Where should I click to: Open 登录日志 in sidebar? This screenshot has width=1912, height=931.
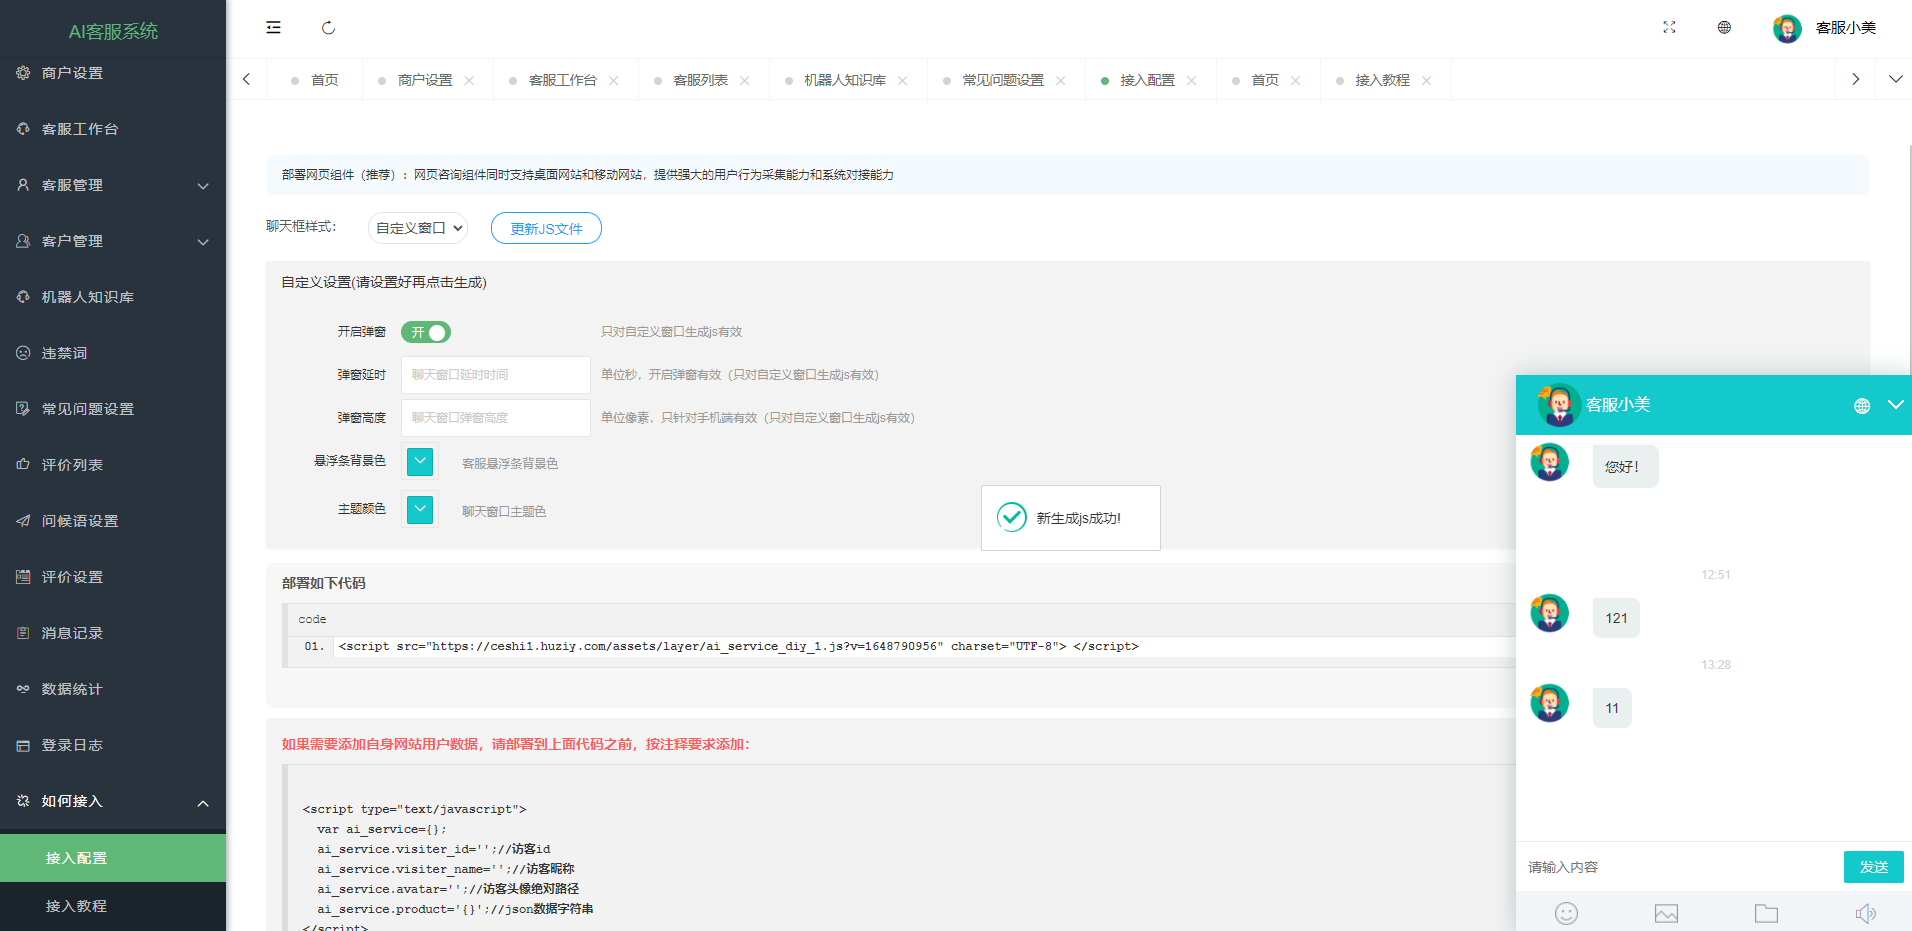[113, 745]
